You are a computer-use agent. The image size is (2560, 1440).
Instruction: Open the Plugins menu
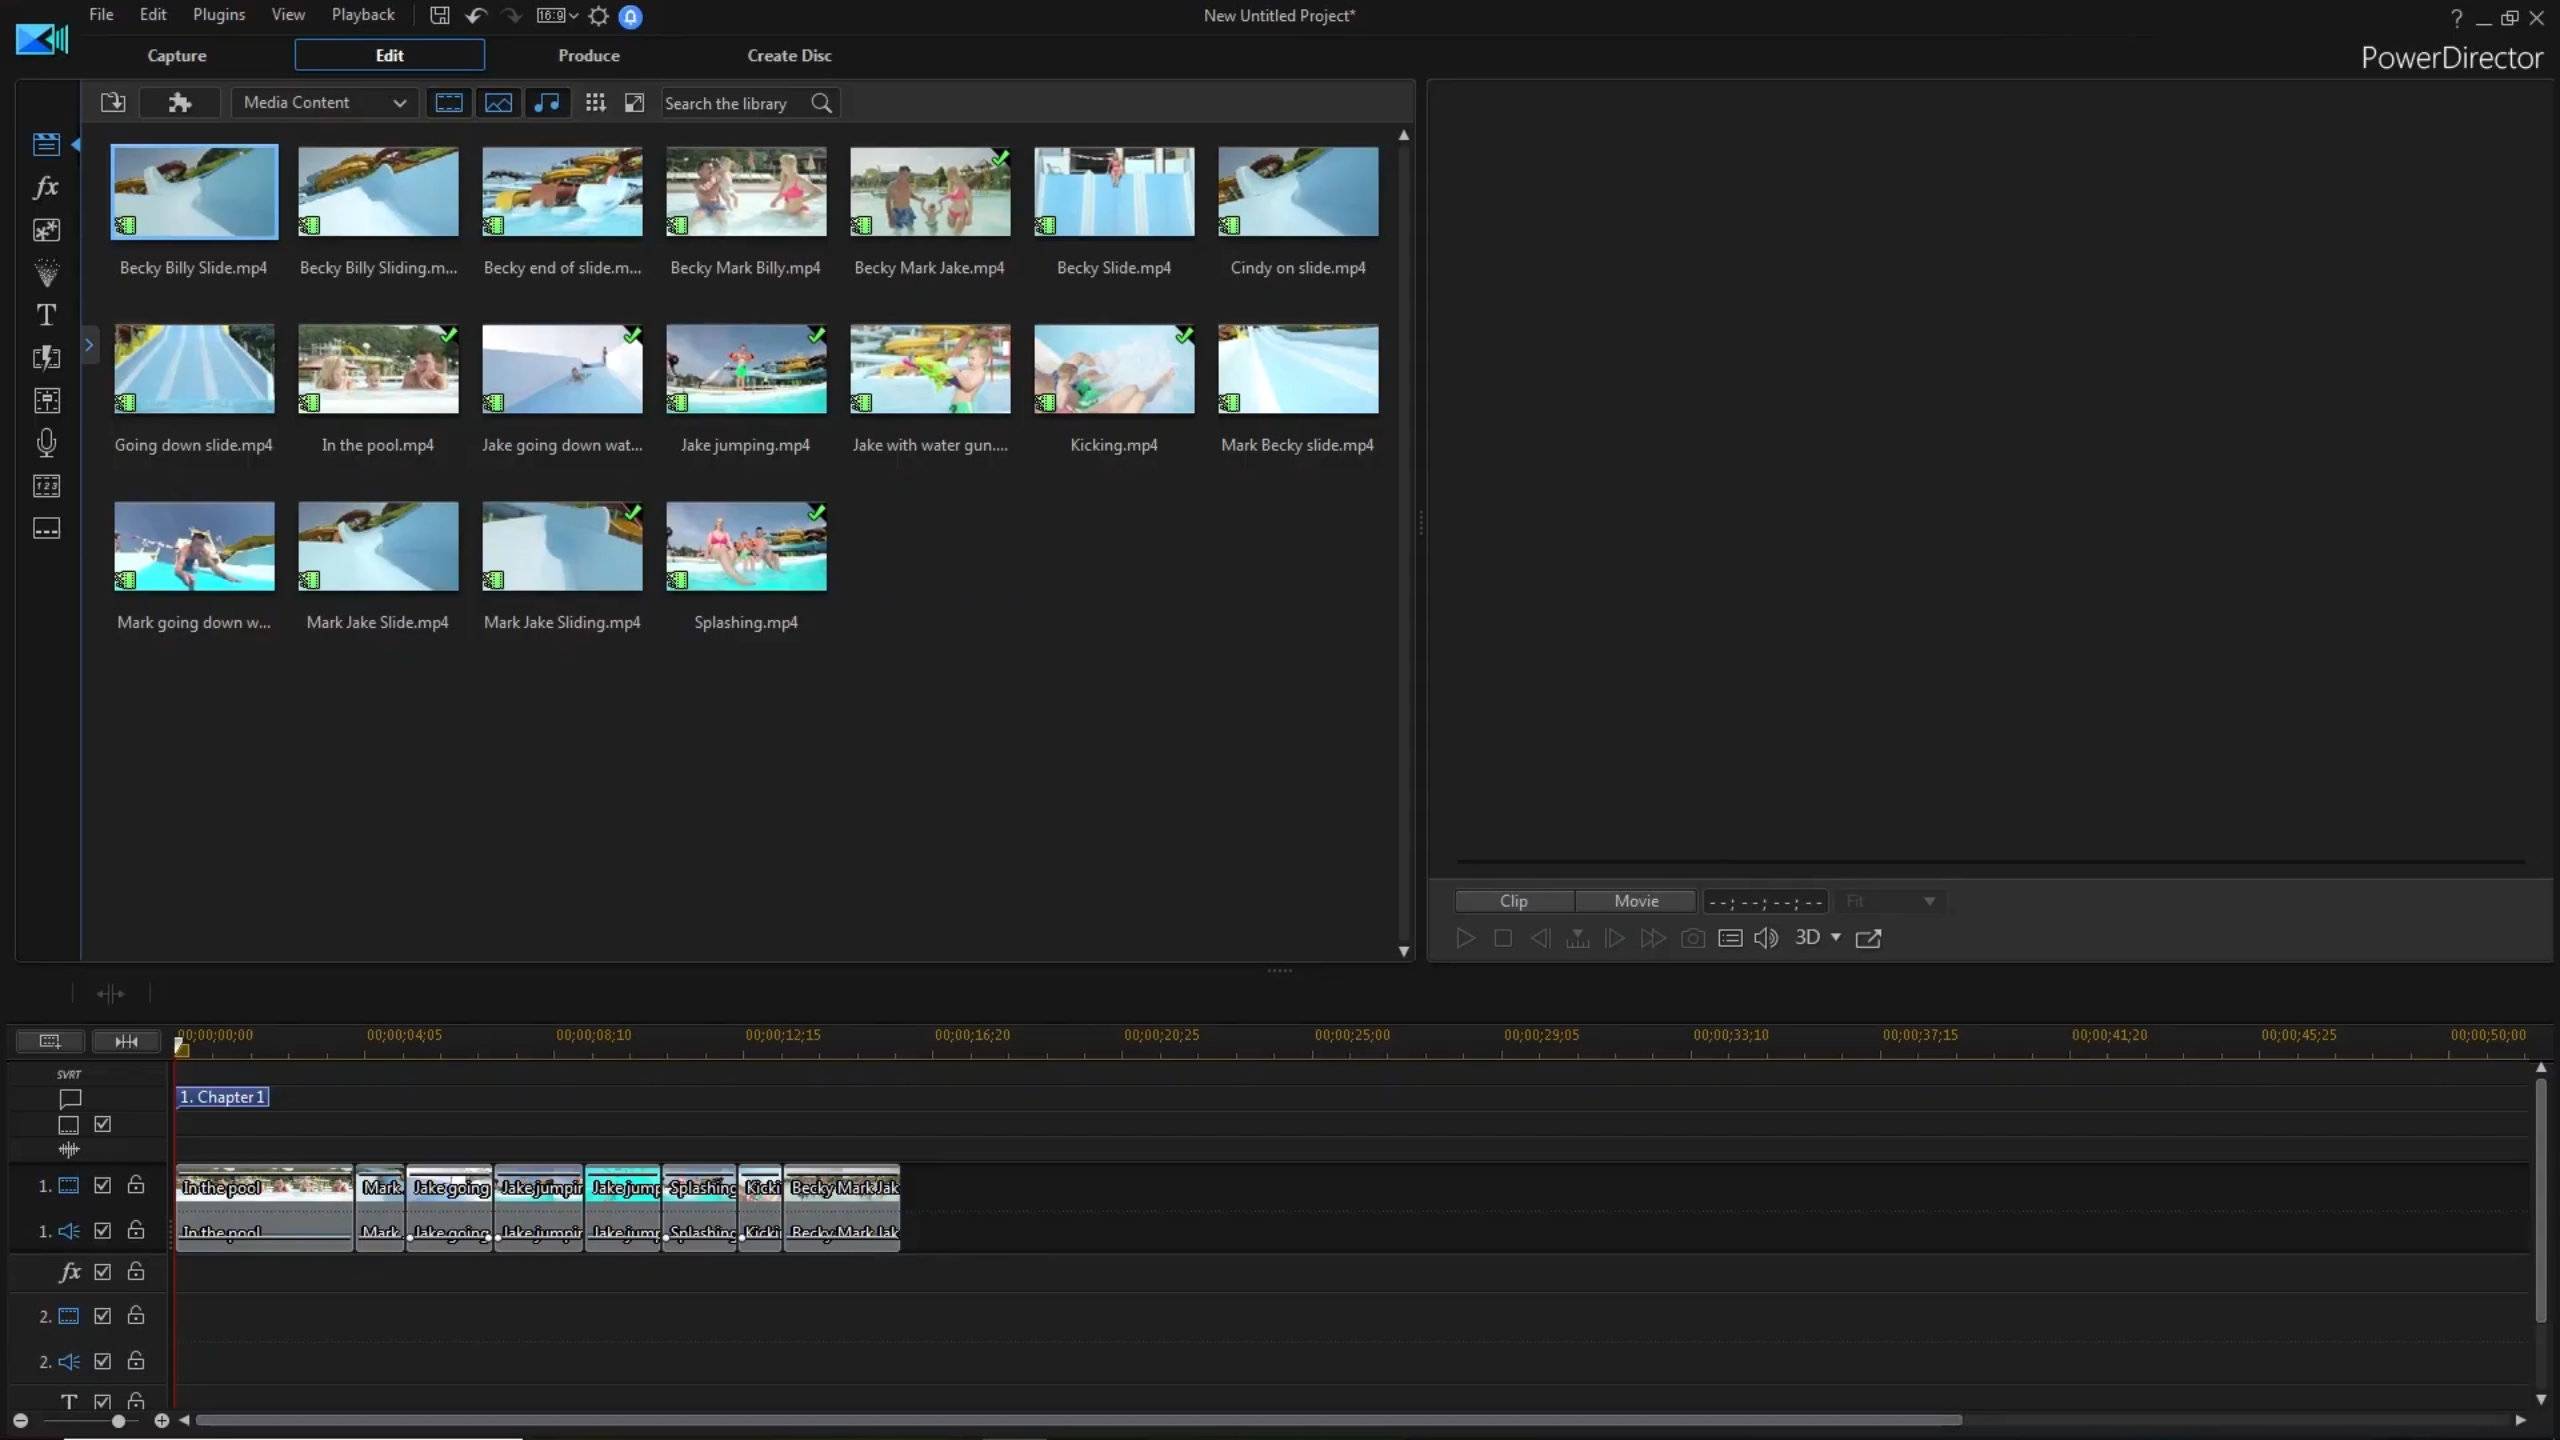[x=219, y=15]
